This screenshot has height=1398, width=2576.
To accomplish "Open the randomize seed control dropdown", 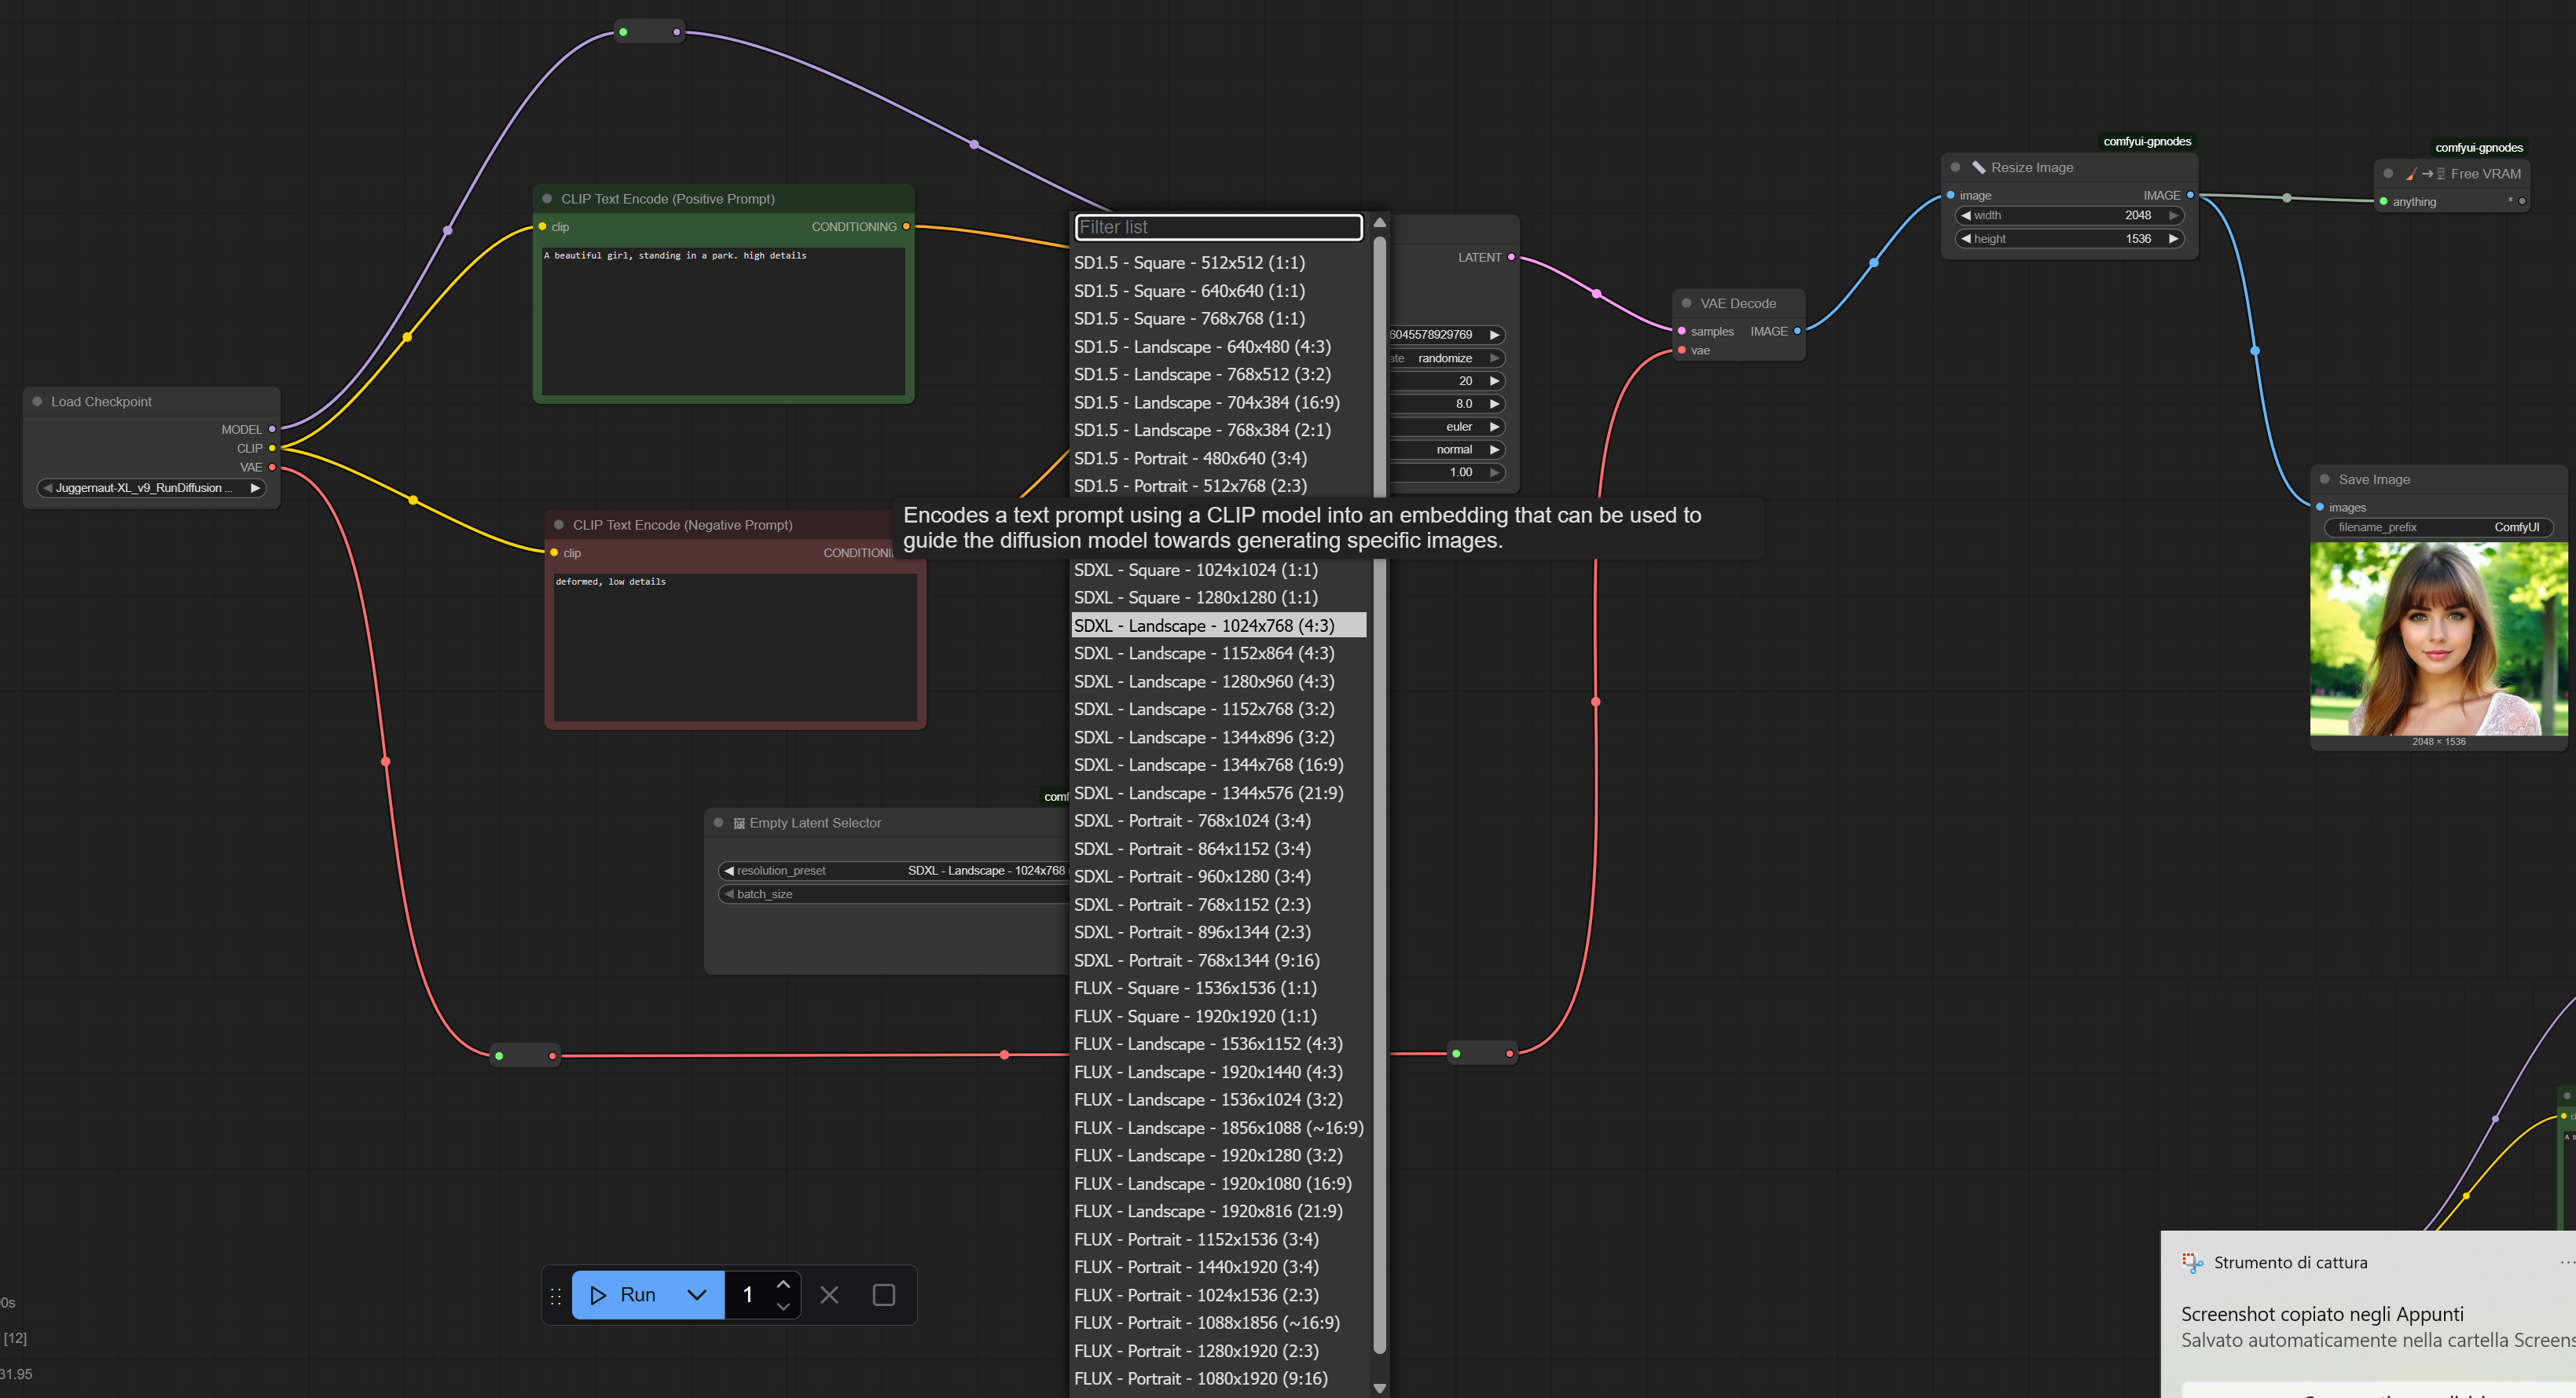I will click(x=1447, y=358).
